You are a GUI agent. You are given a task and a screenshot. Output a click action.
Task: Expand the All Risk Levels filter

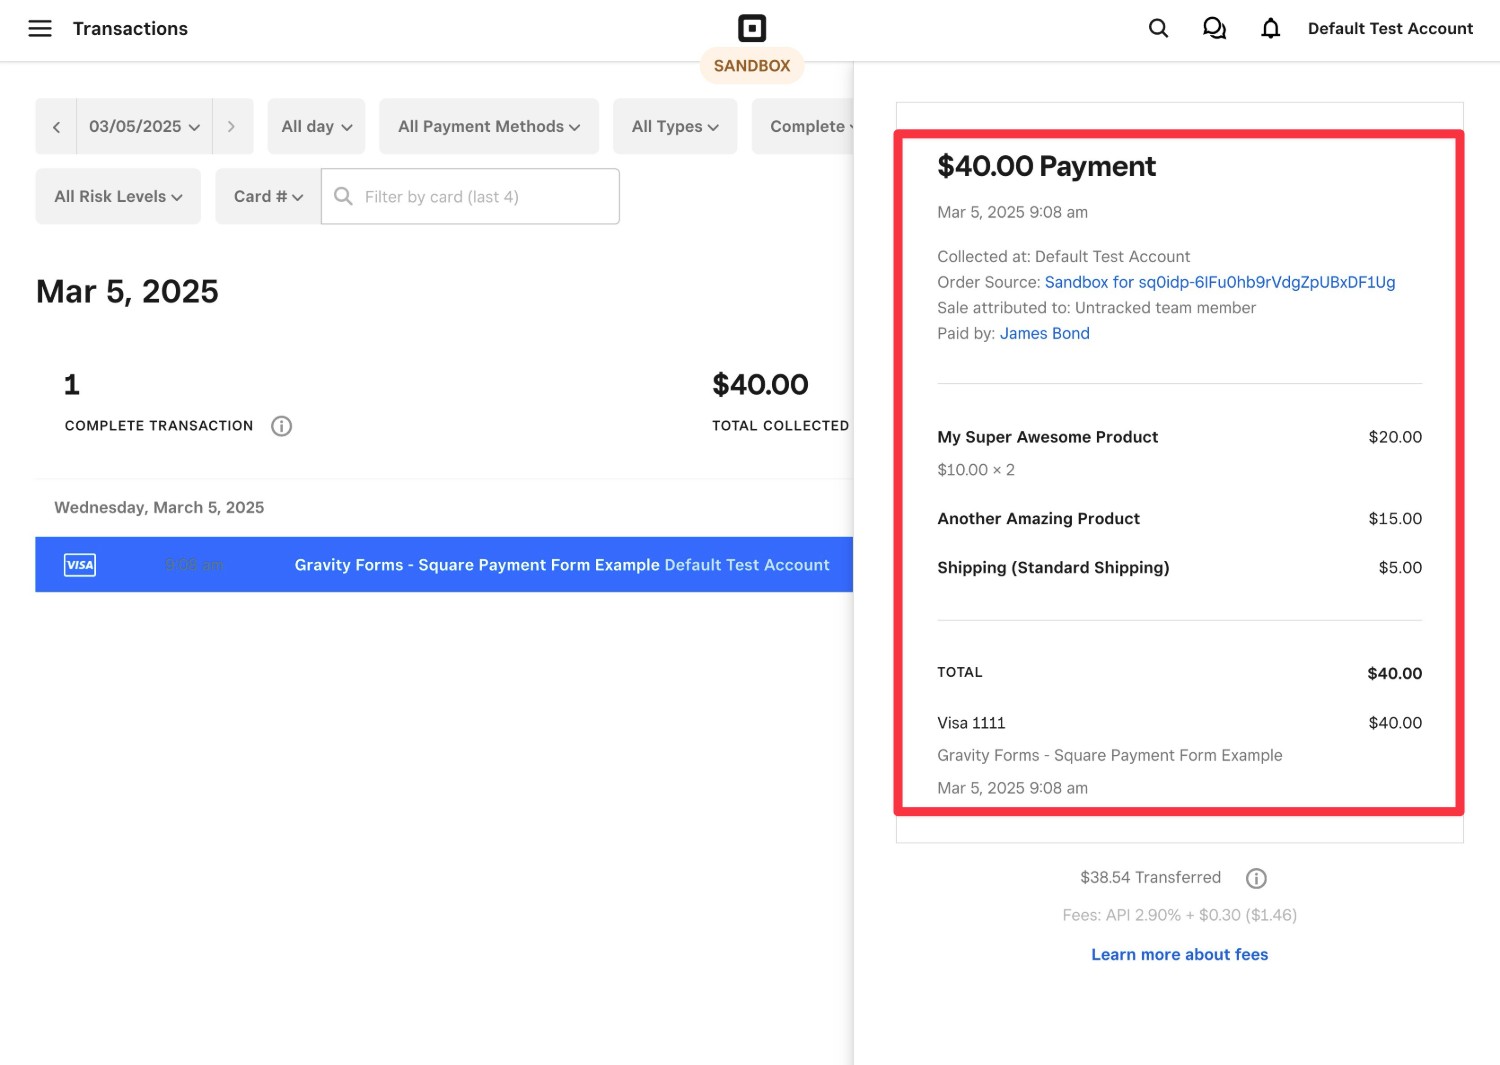coord(118,197)
